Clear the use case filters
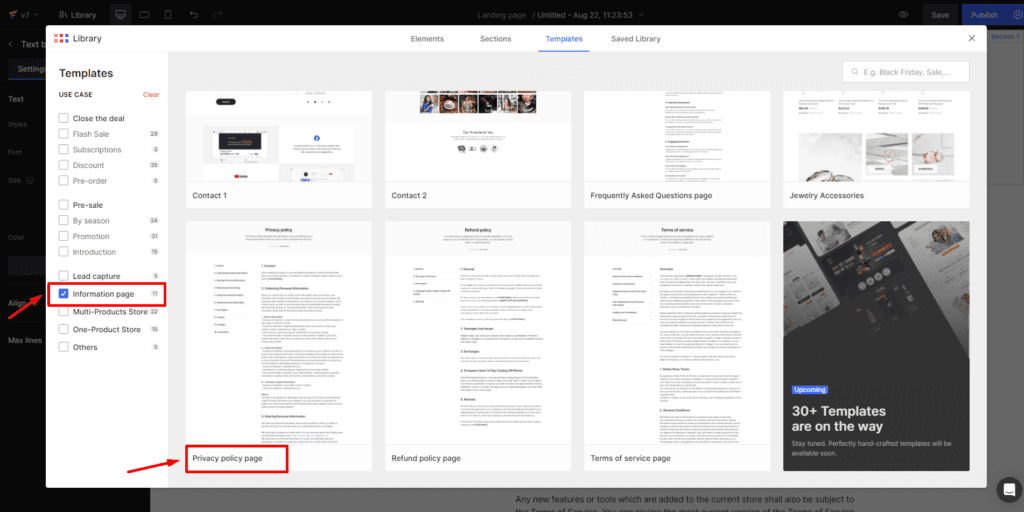 [151, 95]
